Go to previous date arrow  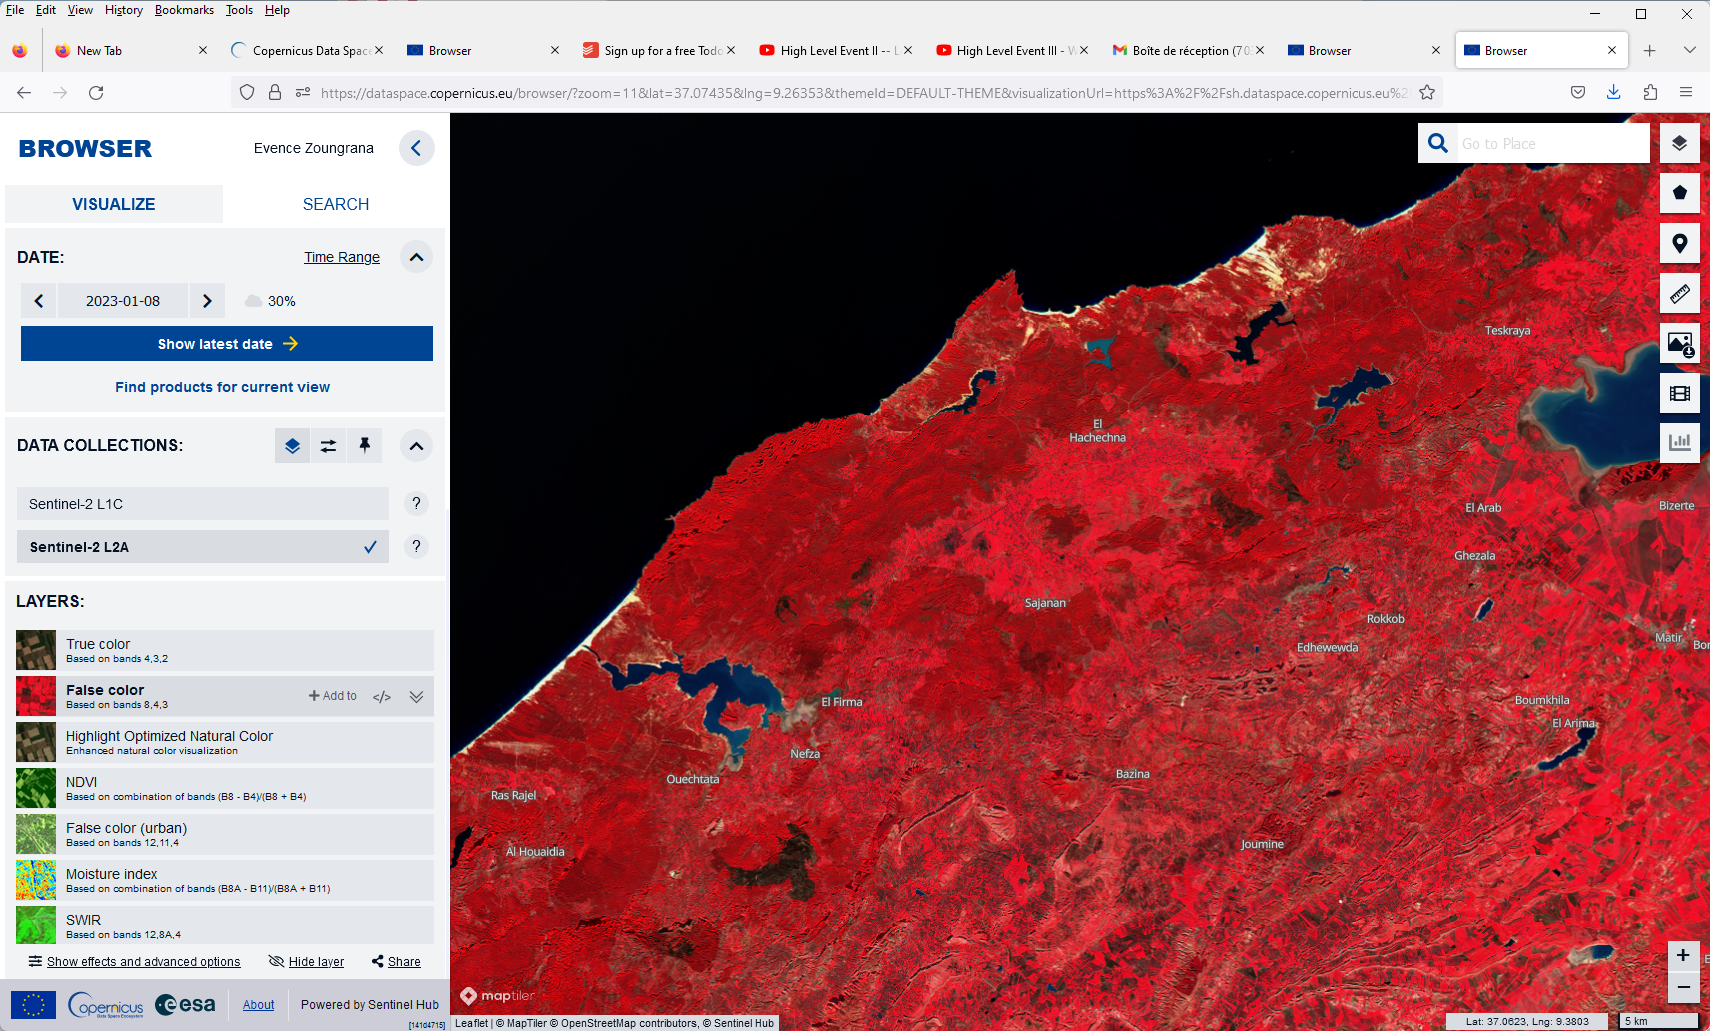tap(39, 301)
